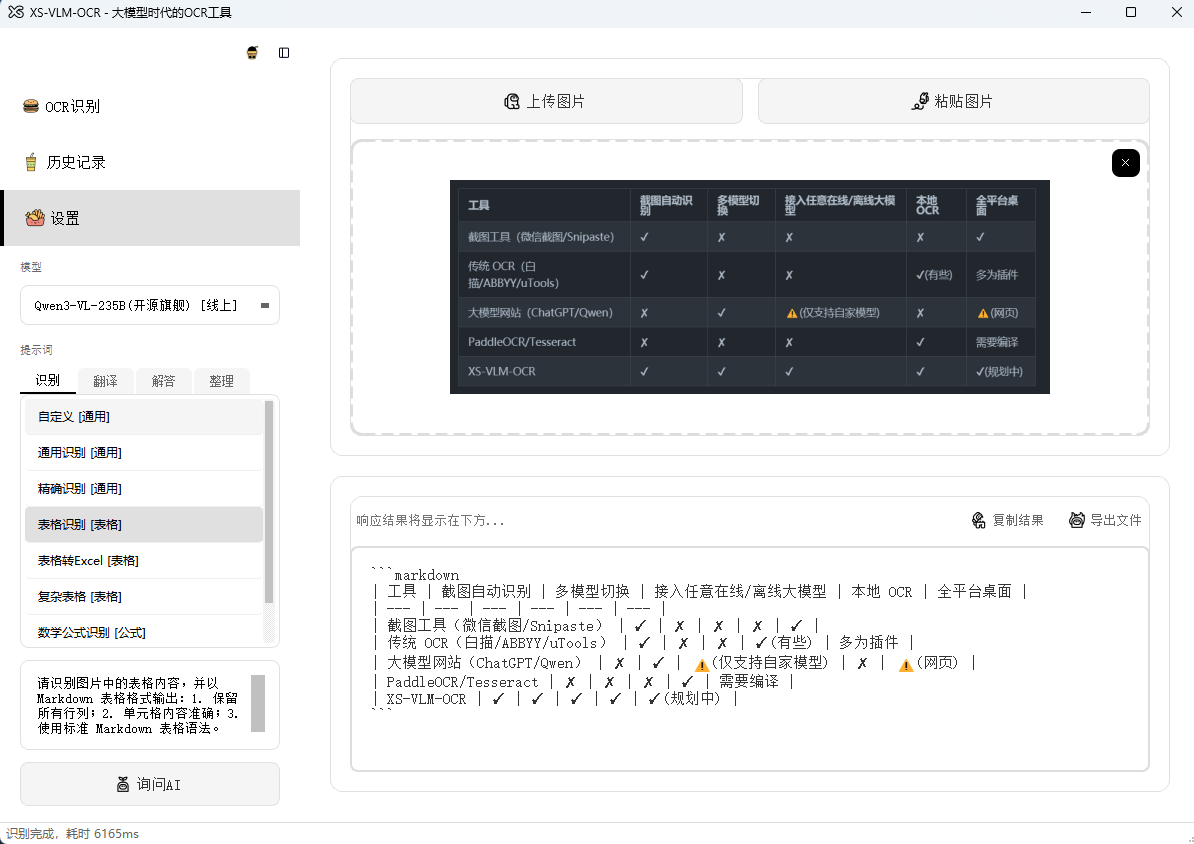This screenshot has height=844, width=1194.
Task: Click the 上传图片 button
Action: 546,101
